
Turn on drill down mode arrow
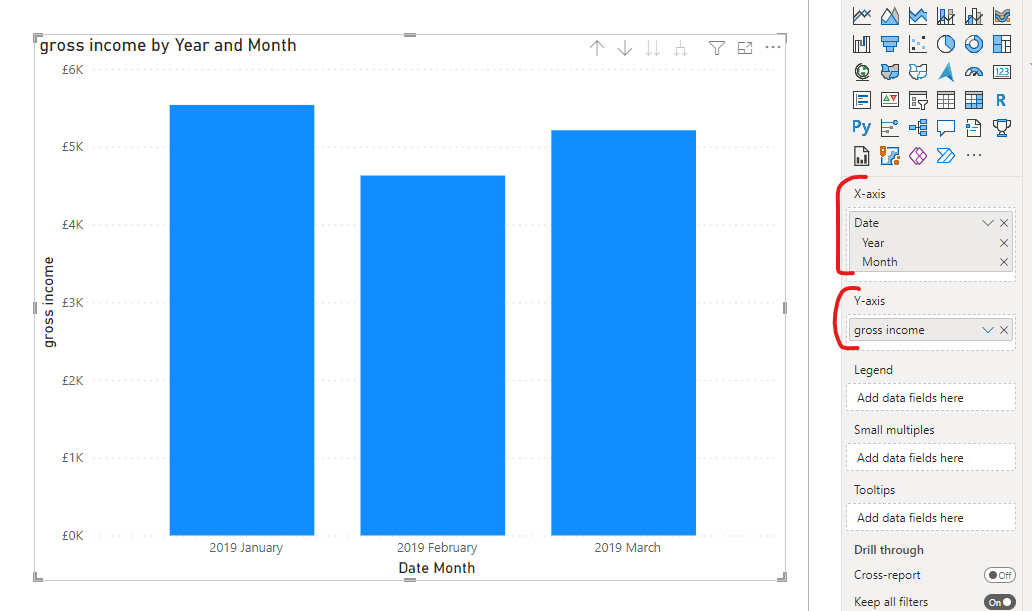click(x=625, y=48)
